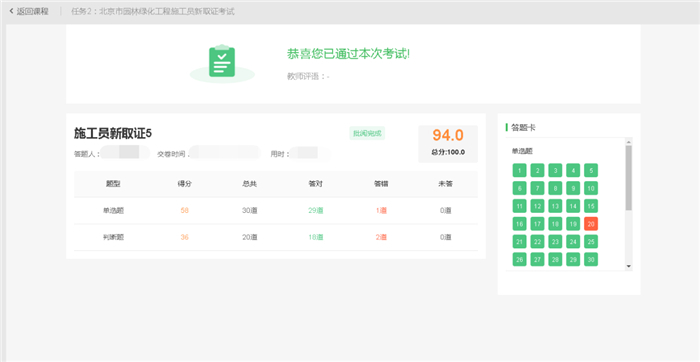Click question 29 square
Screen dimensions: 700x362
point(573,259)
